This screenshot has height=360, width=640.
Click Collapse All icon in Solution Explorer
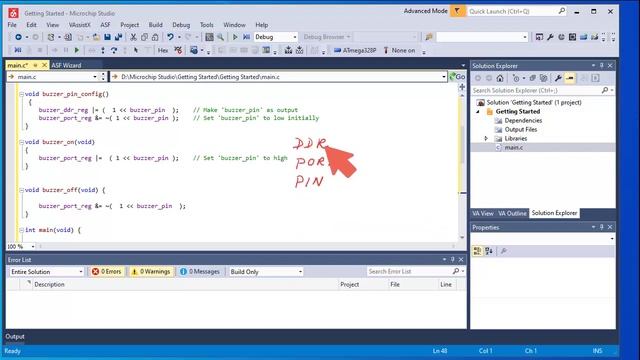[x=533, y=78]
